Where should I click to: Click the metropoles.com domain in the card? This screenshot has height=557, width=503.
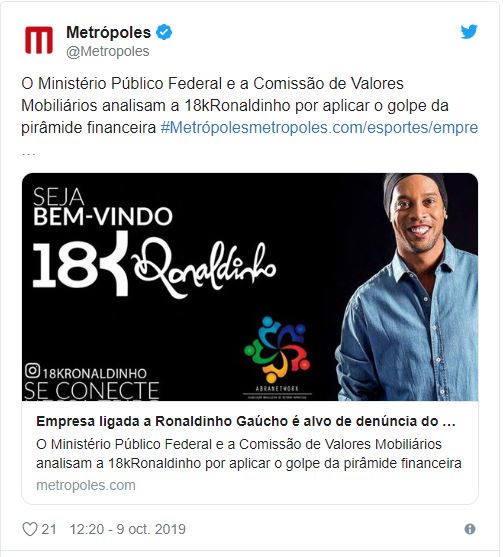(86, 485)
